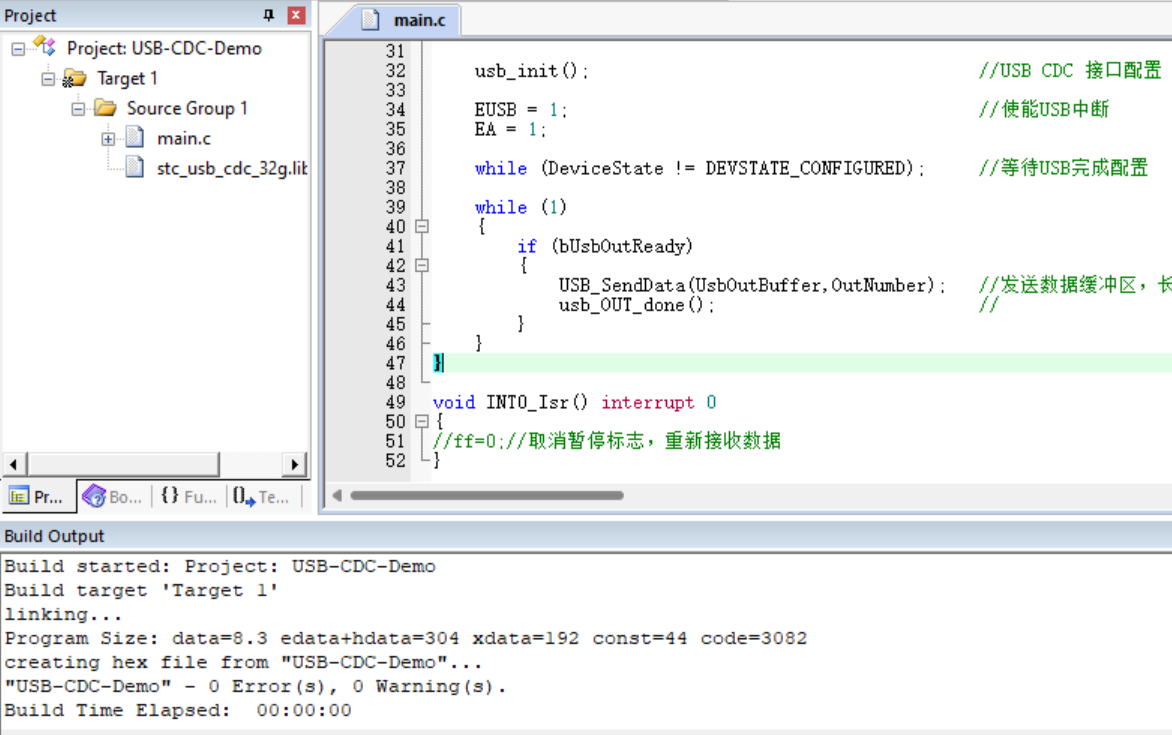The width and height of the screenshot is (1172, 735).
Task: Click the pin icon on Project panel
Action: click(268, 15)
